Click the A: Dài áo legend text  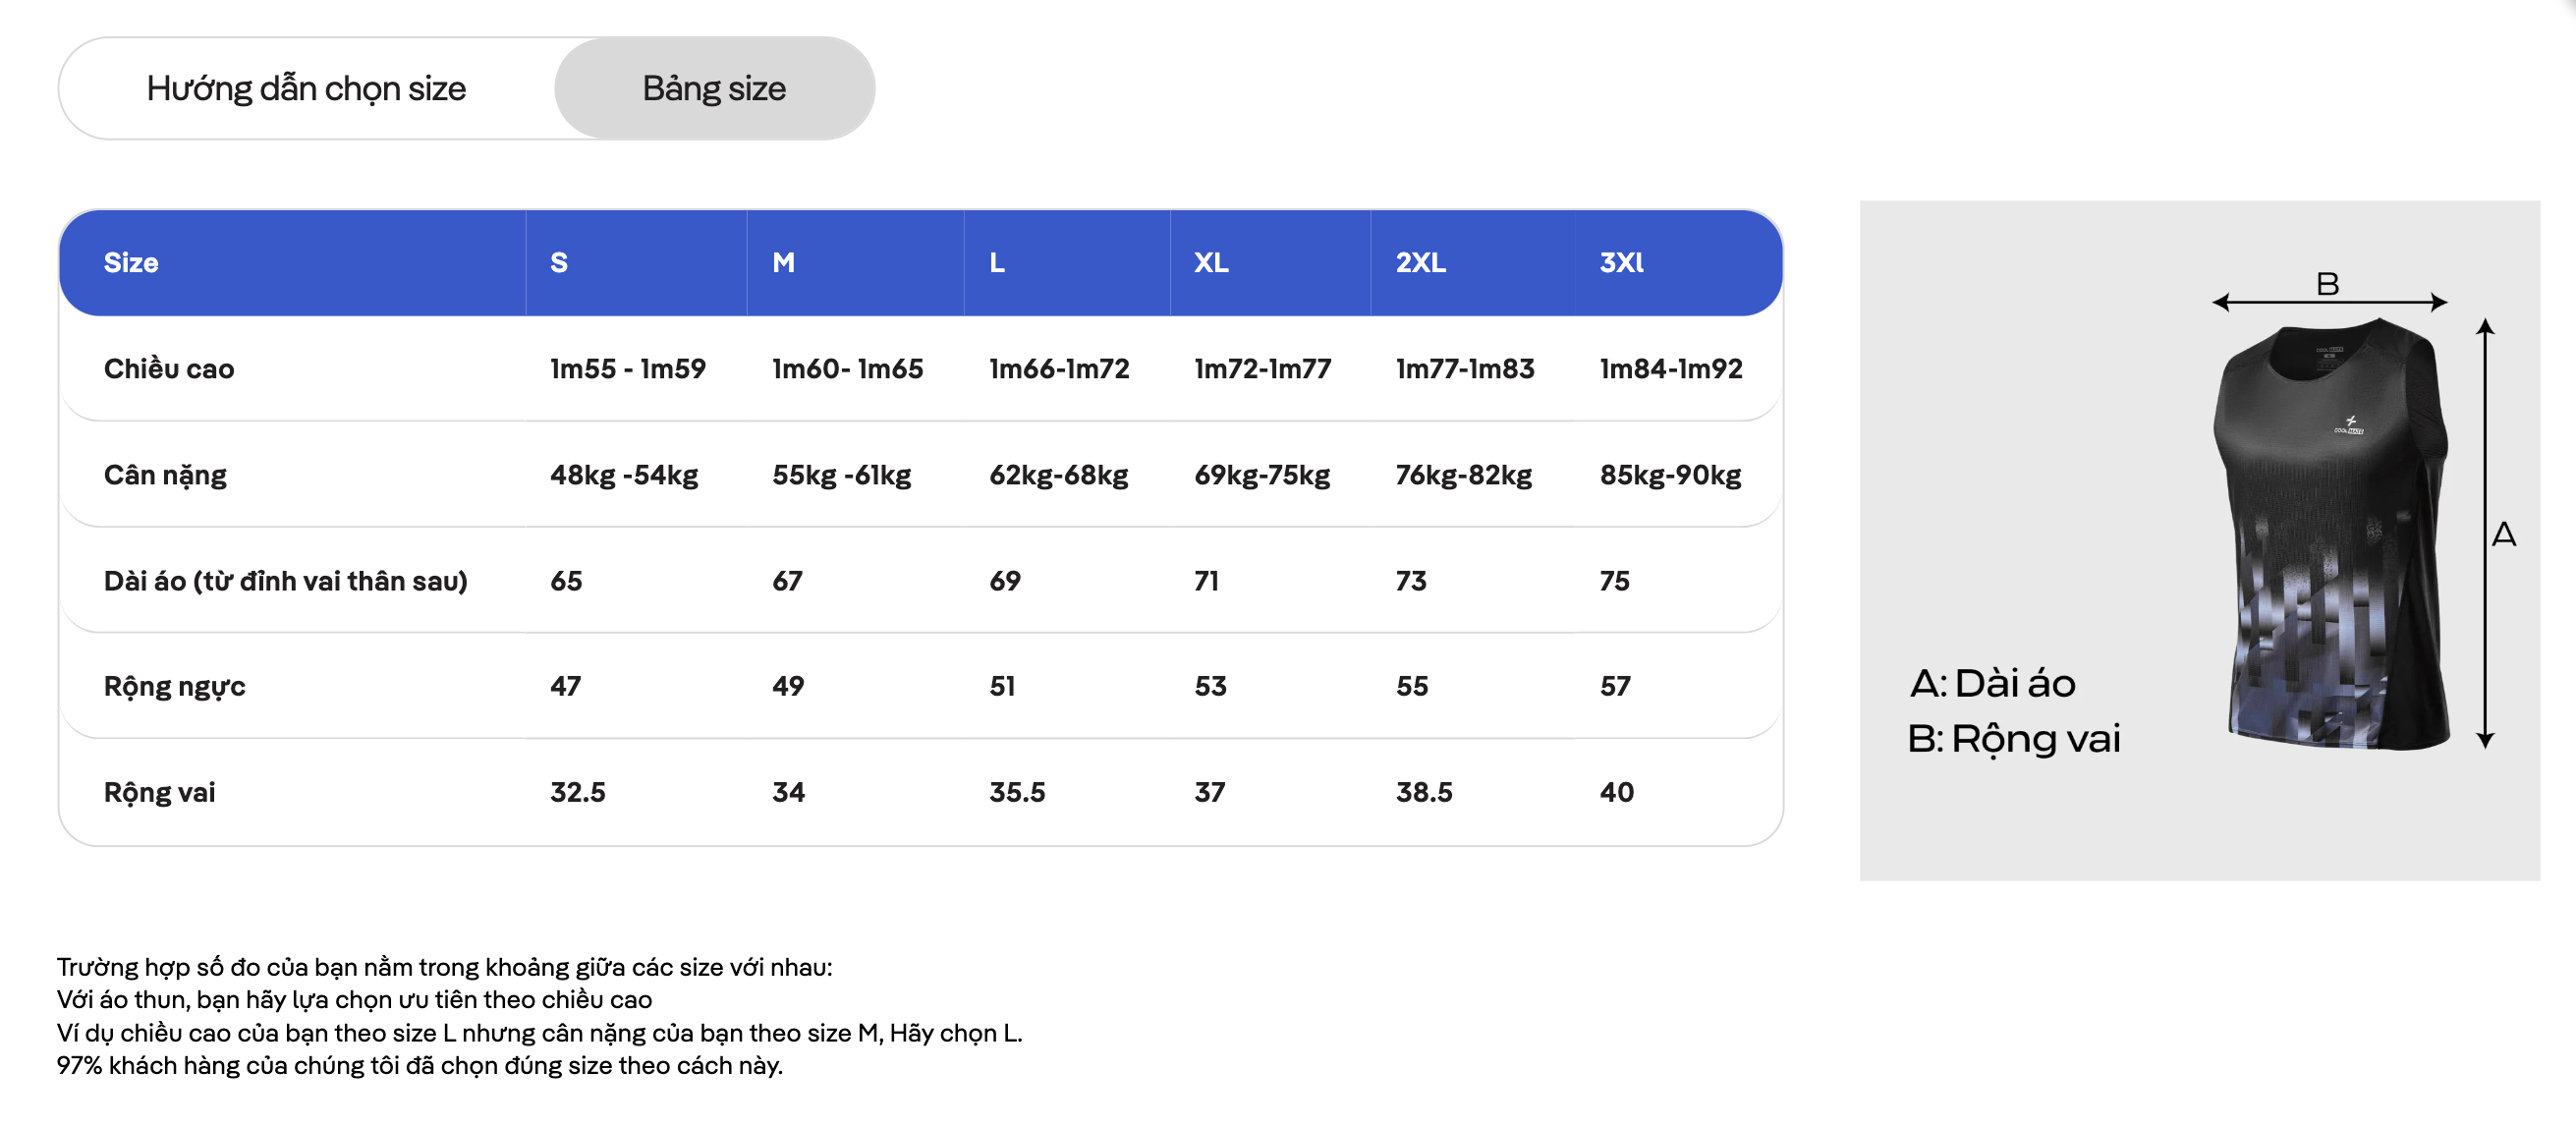1992,683
